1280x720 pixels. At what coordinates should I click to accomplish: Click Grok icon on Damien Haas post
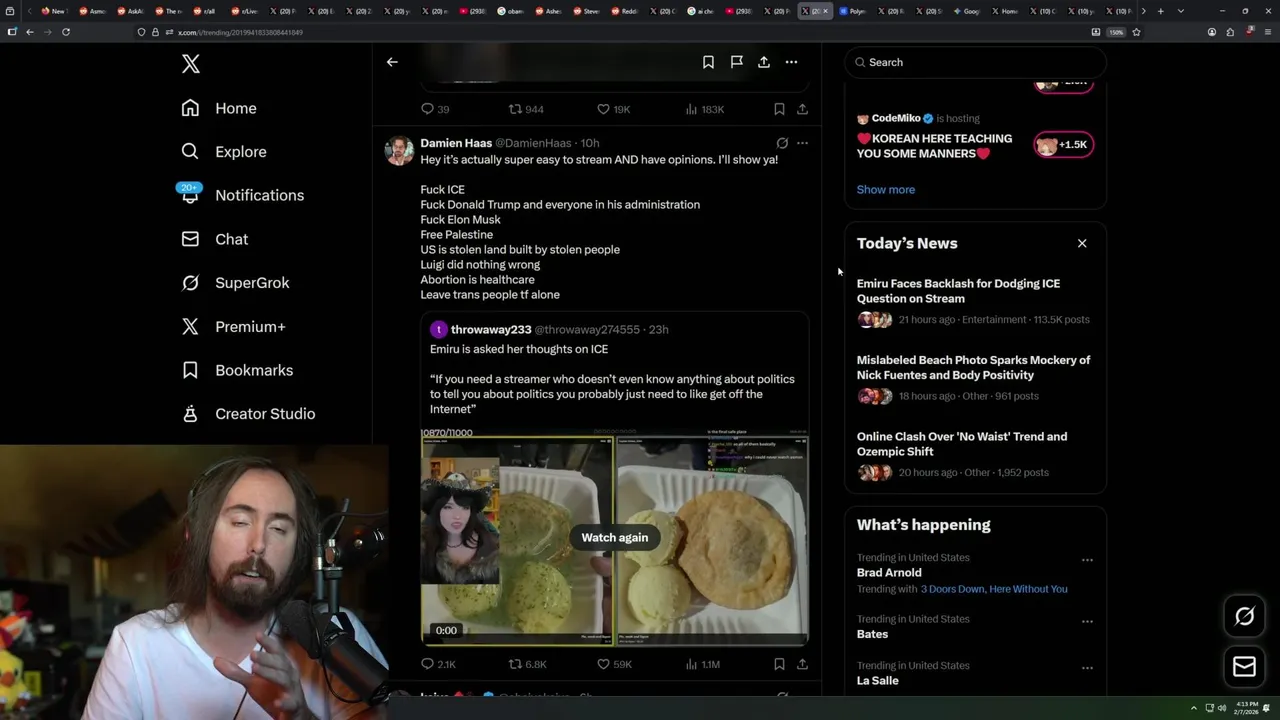pos(782,143)
